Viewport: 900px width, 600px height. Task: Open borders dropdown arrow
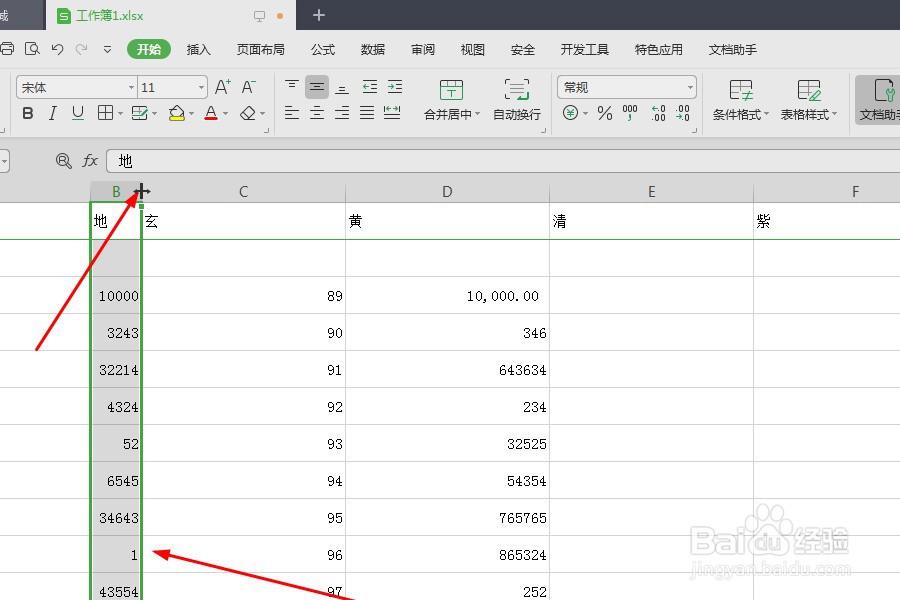(121, 114)
